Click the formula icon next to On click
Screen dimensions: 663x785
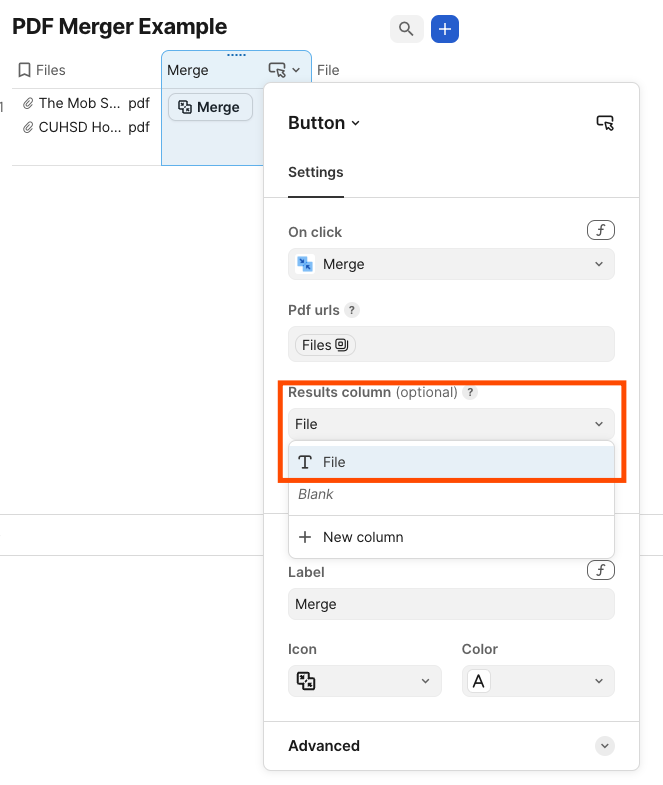pyautogui.click(x=600, y=231)
